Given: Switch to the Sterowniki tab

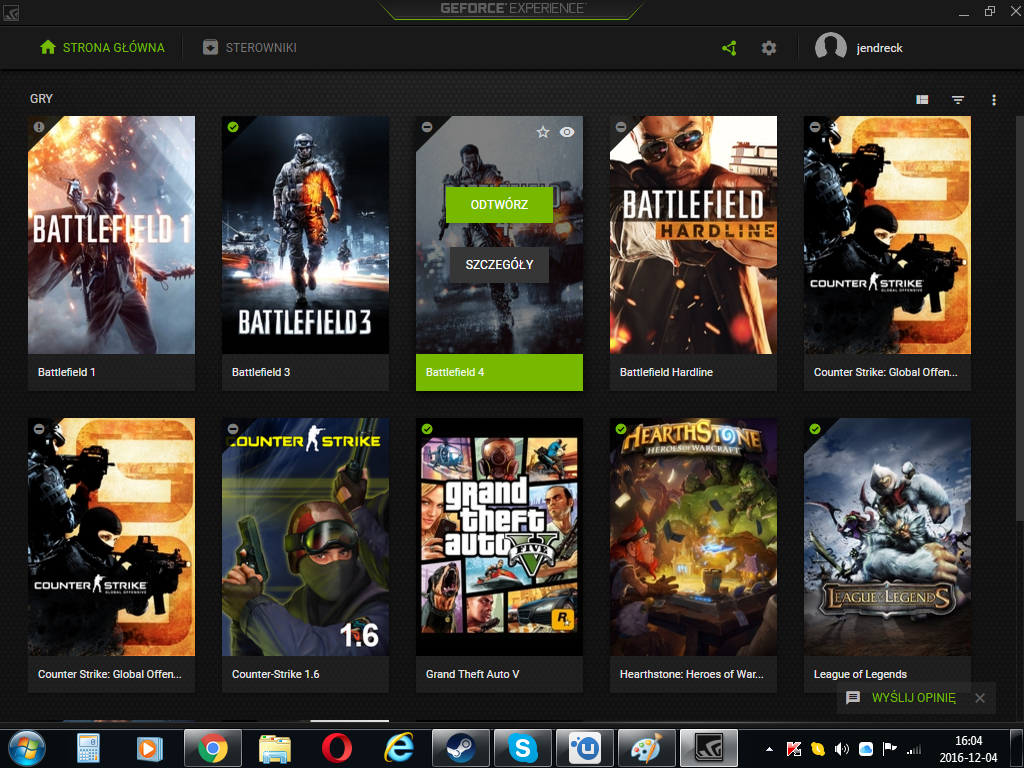Looking at the screenshot, I should point(249,48).
